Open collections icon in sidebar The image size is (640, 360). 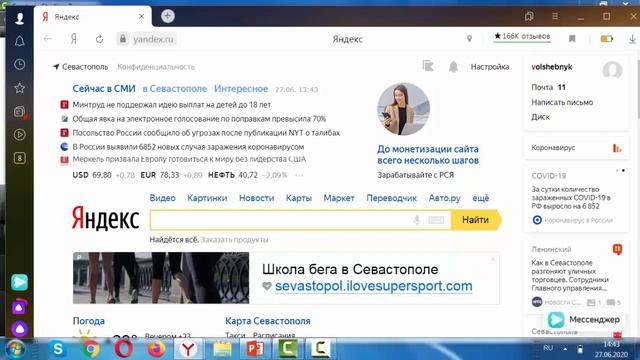coord(19,111)
